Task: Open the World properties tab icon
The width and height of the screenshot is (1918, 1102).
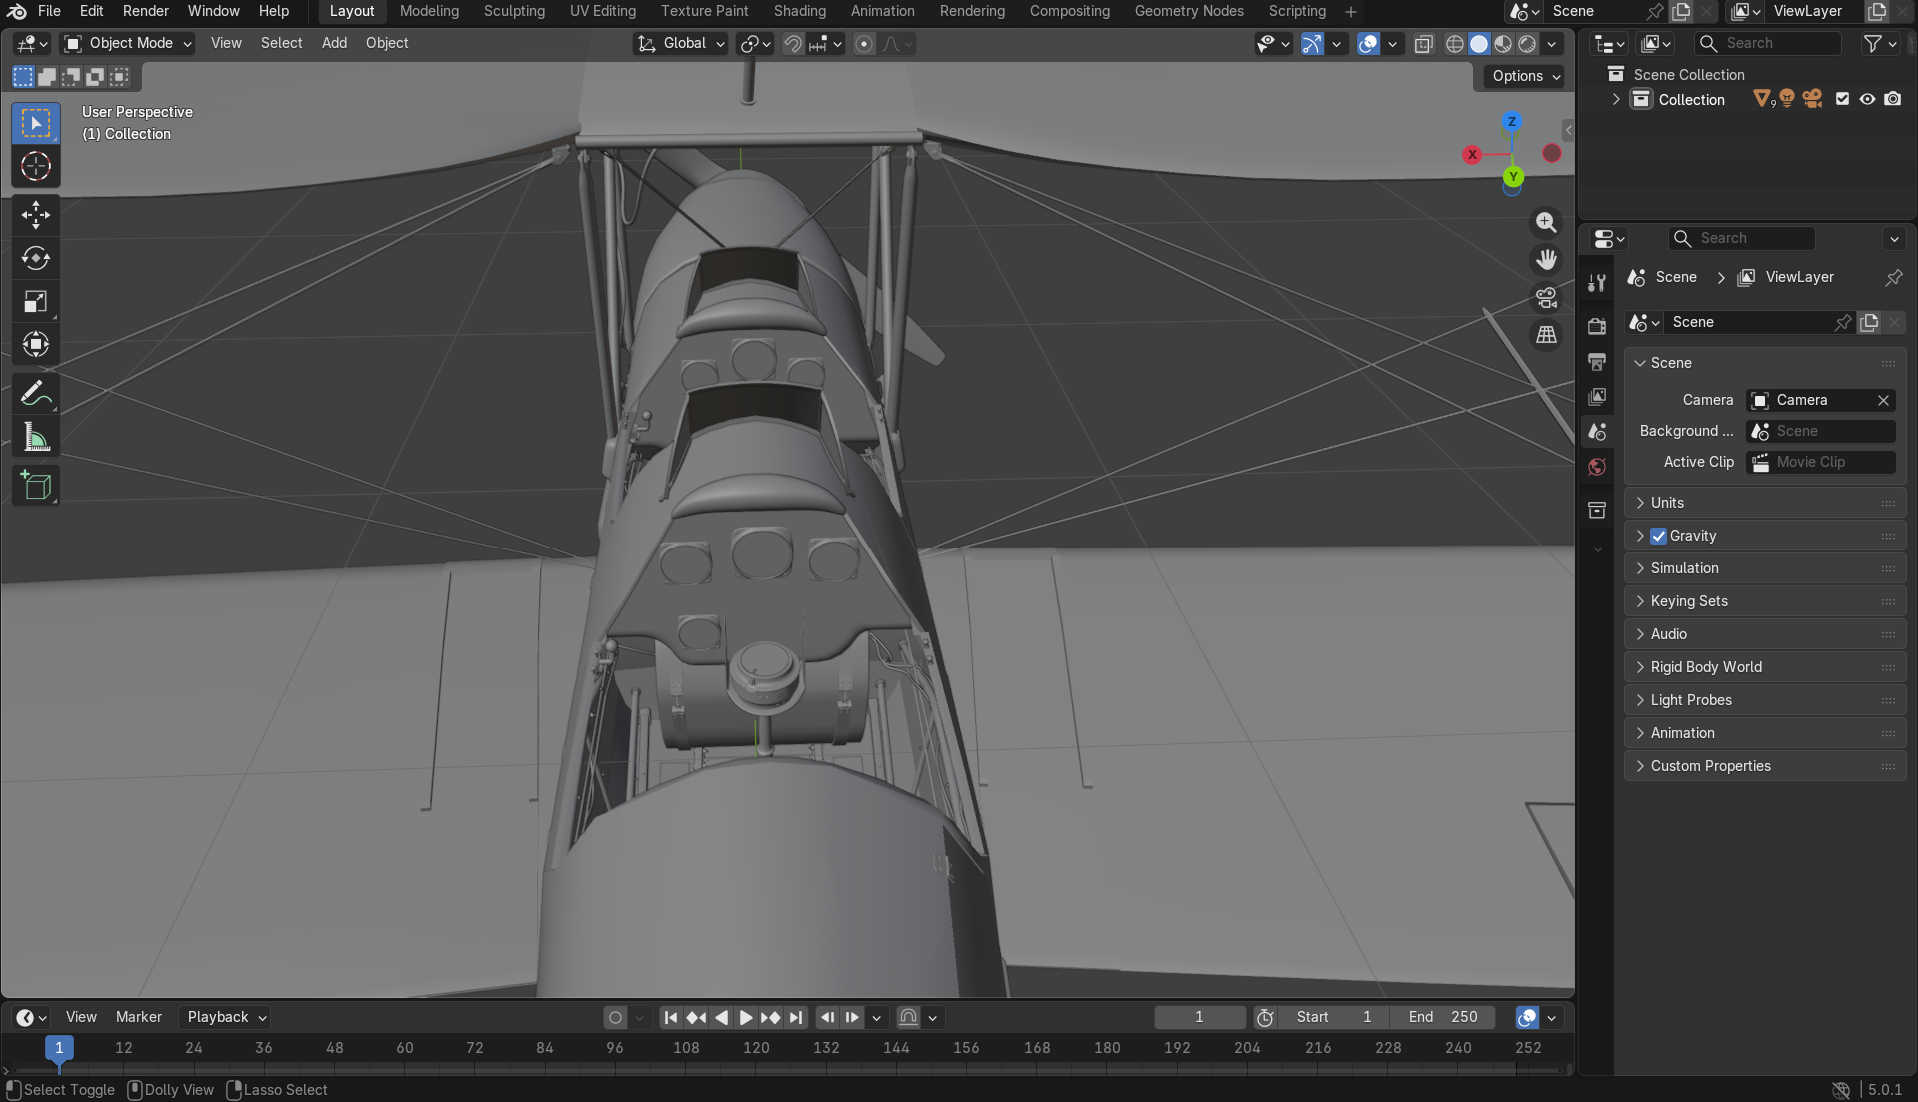Action: coord(1597,467)
